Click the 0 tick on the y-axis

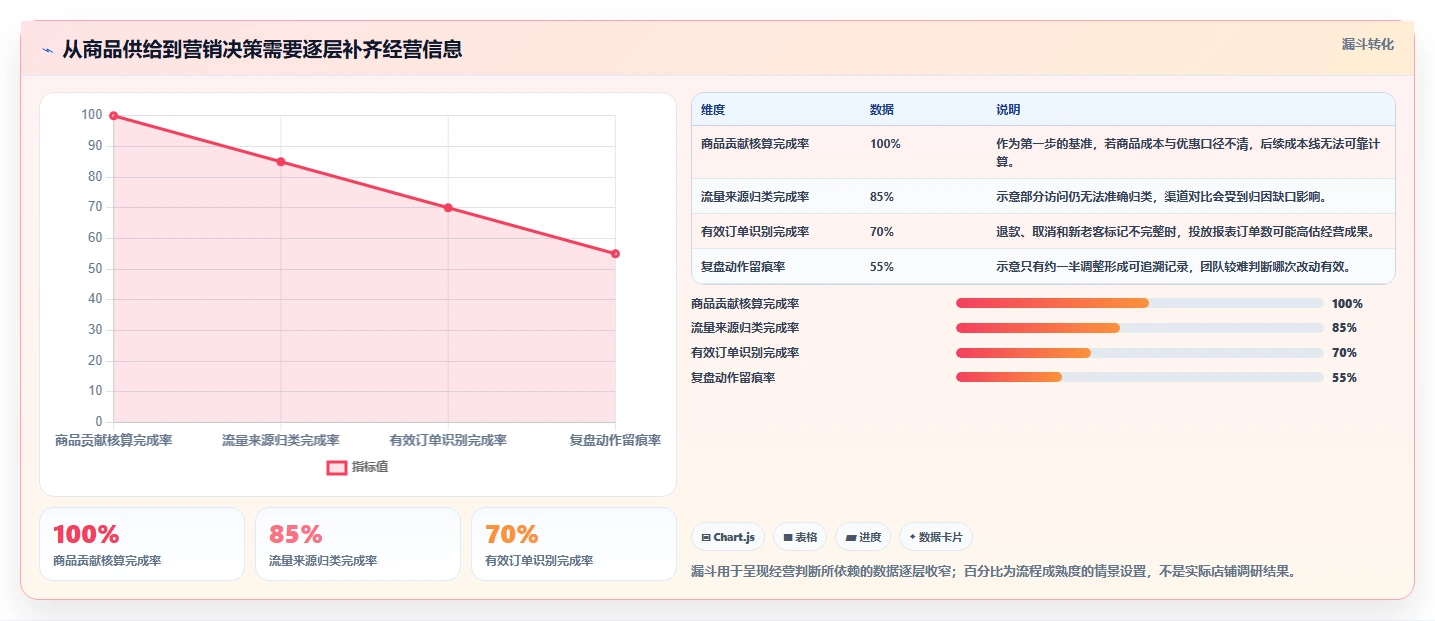(x=99, y=422)
